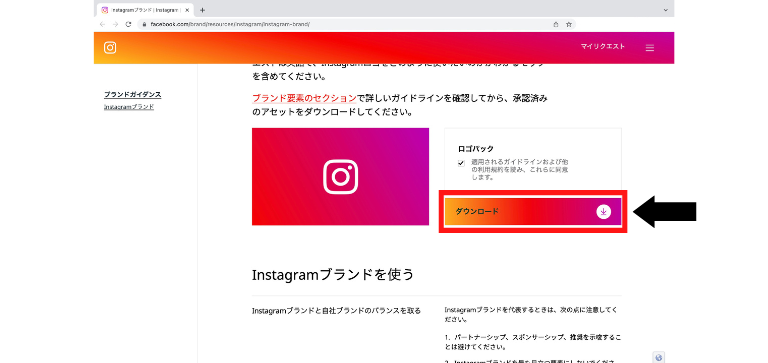The width and height of the screenshot is (768, 363).
Task: Click the share icon in address bar
Action: (x=555, y=24)
